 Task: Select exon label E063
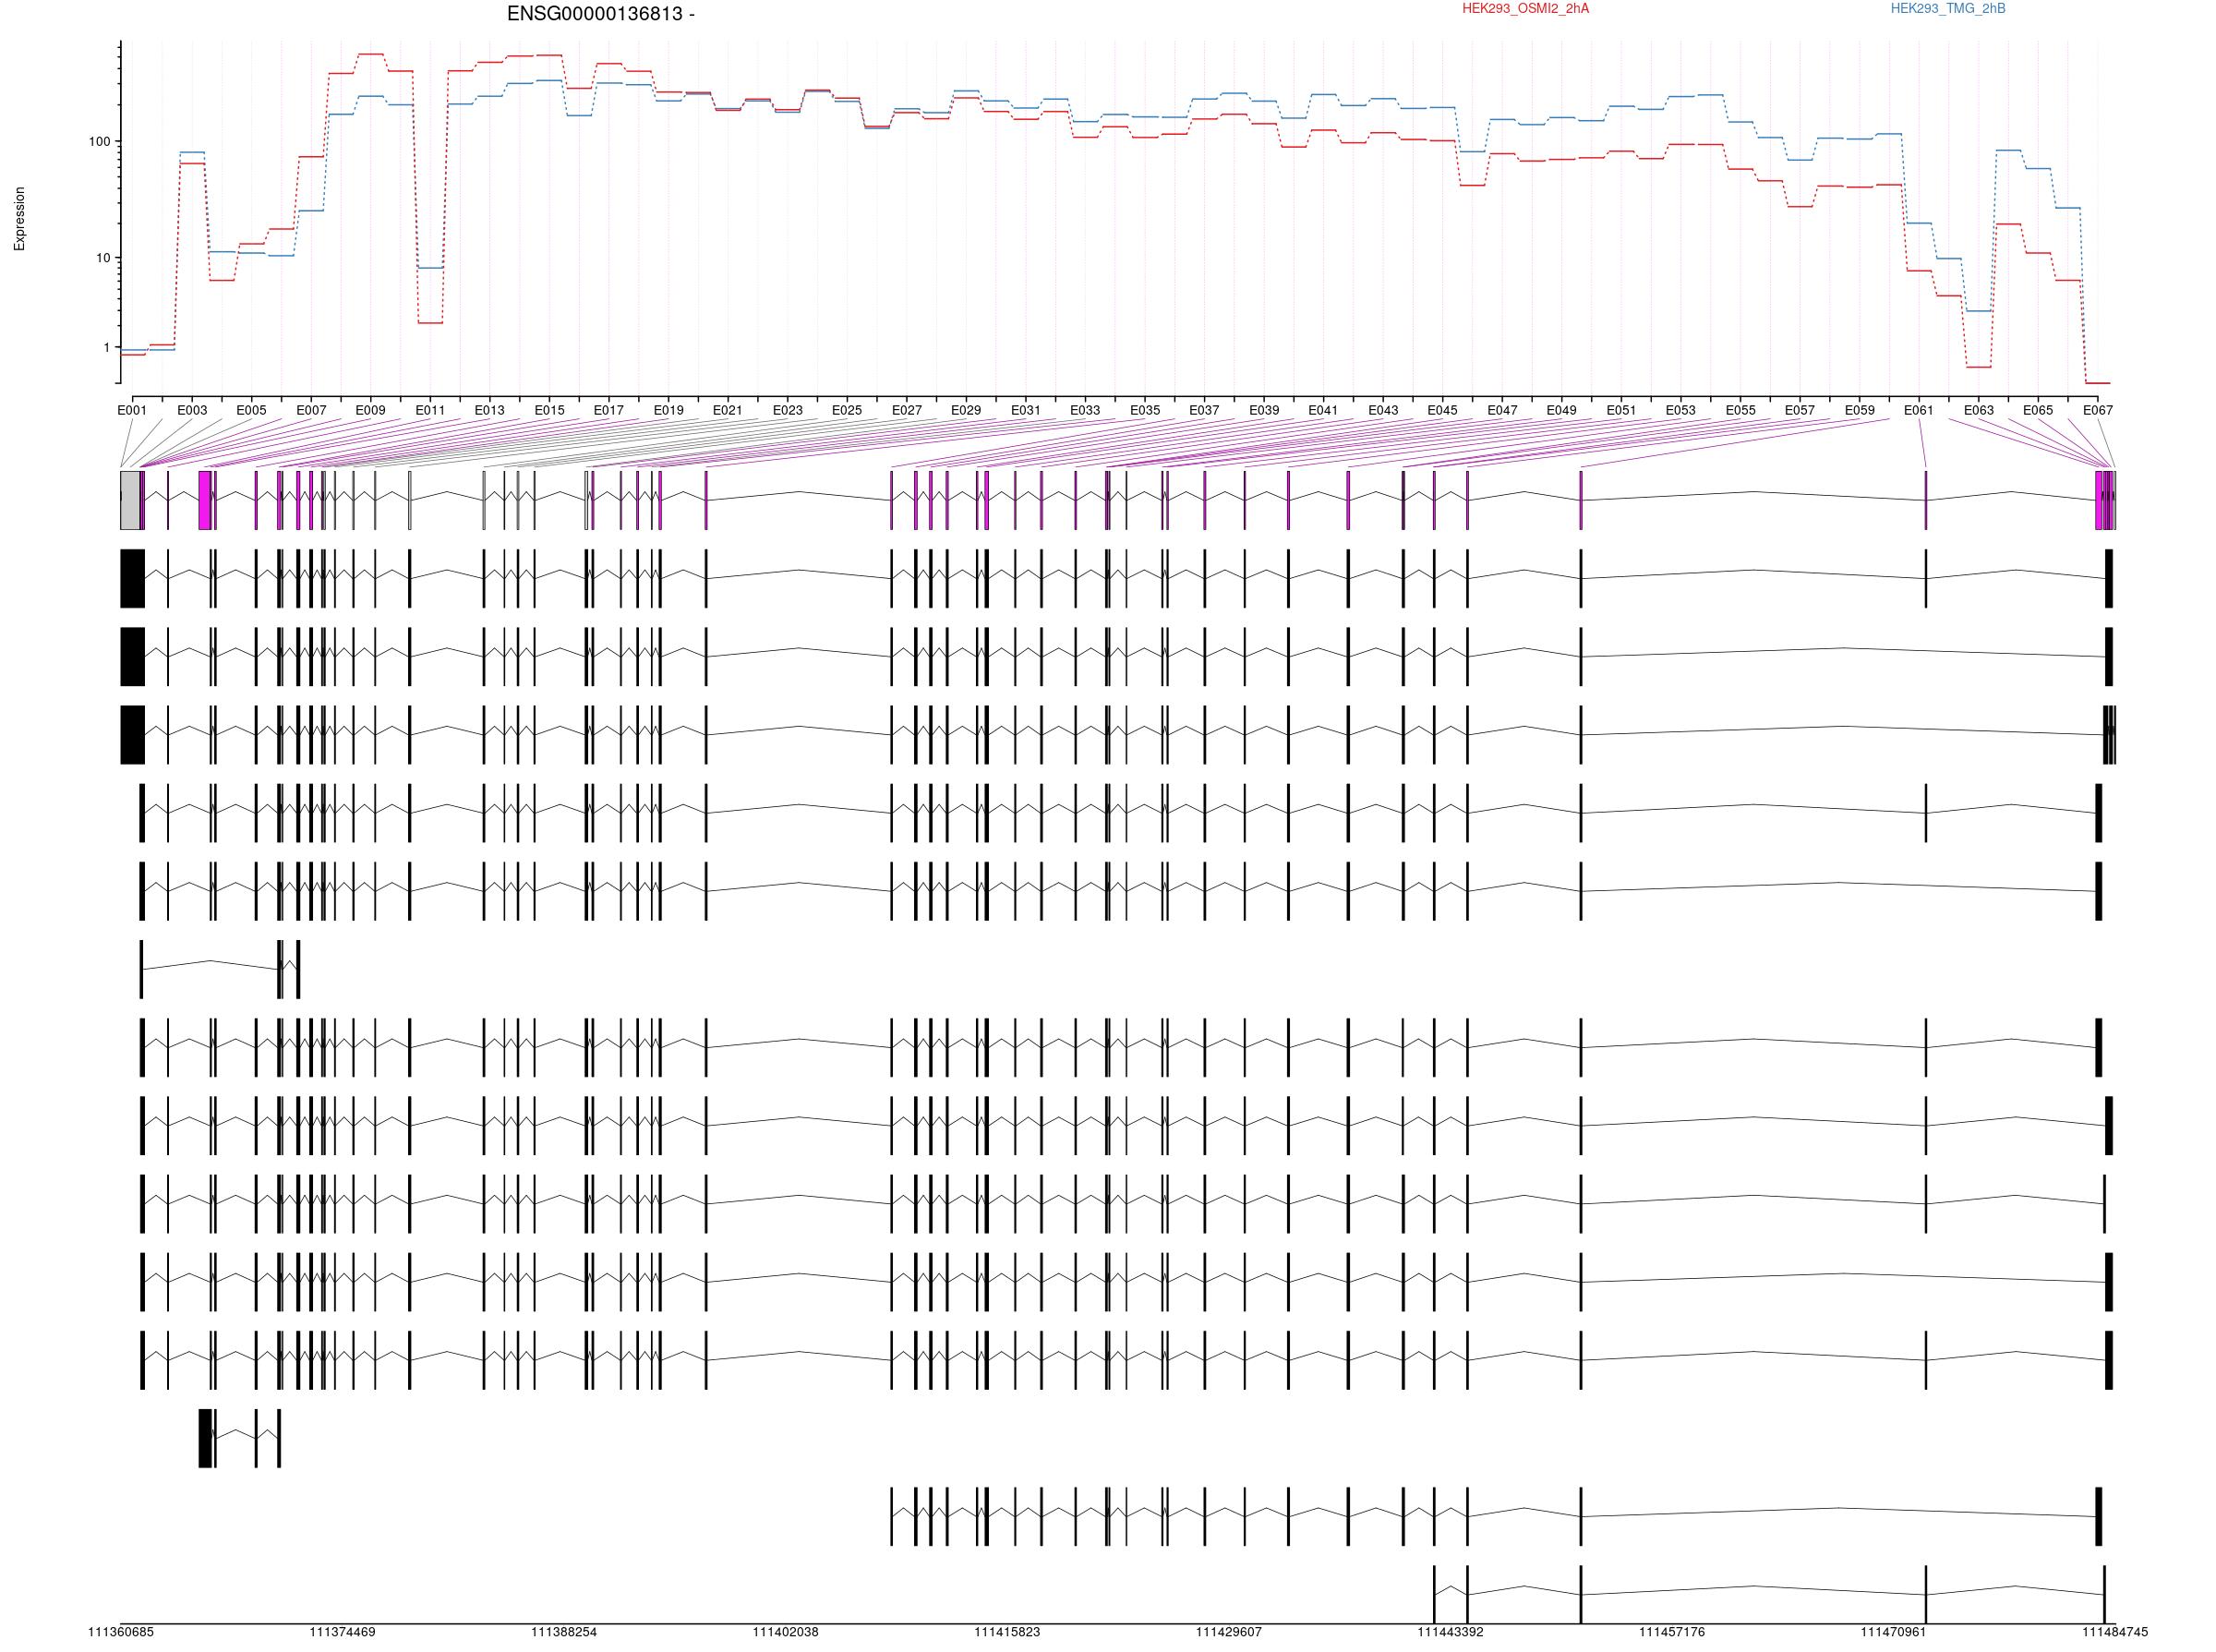pos(1978,410)
